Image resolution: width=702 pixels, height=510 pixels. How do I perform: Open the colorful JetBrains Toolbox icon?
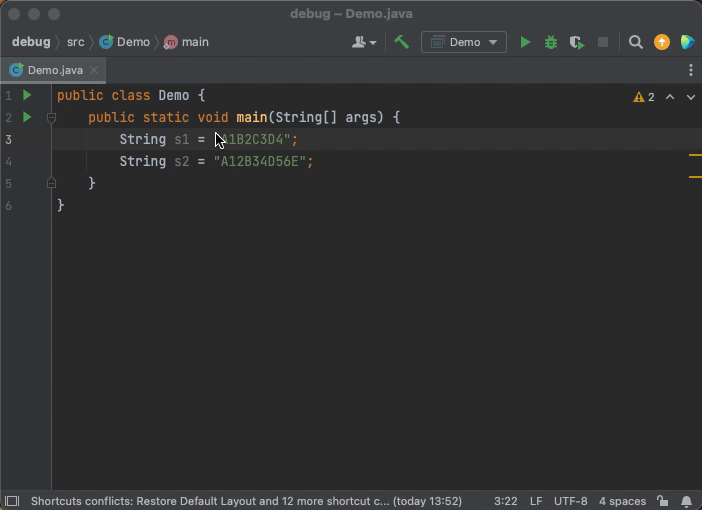click(687, 42)
